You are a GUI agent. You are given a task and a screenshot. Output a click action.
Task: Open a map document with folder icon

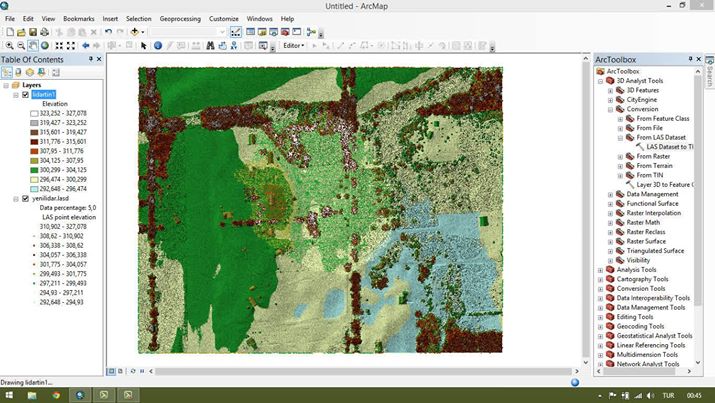click(21, 32)
